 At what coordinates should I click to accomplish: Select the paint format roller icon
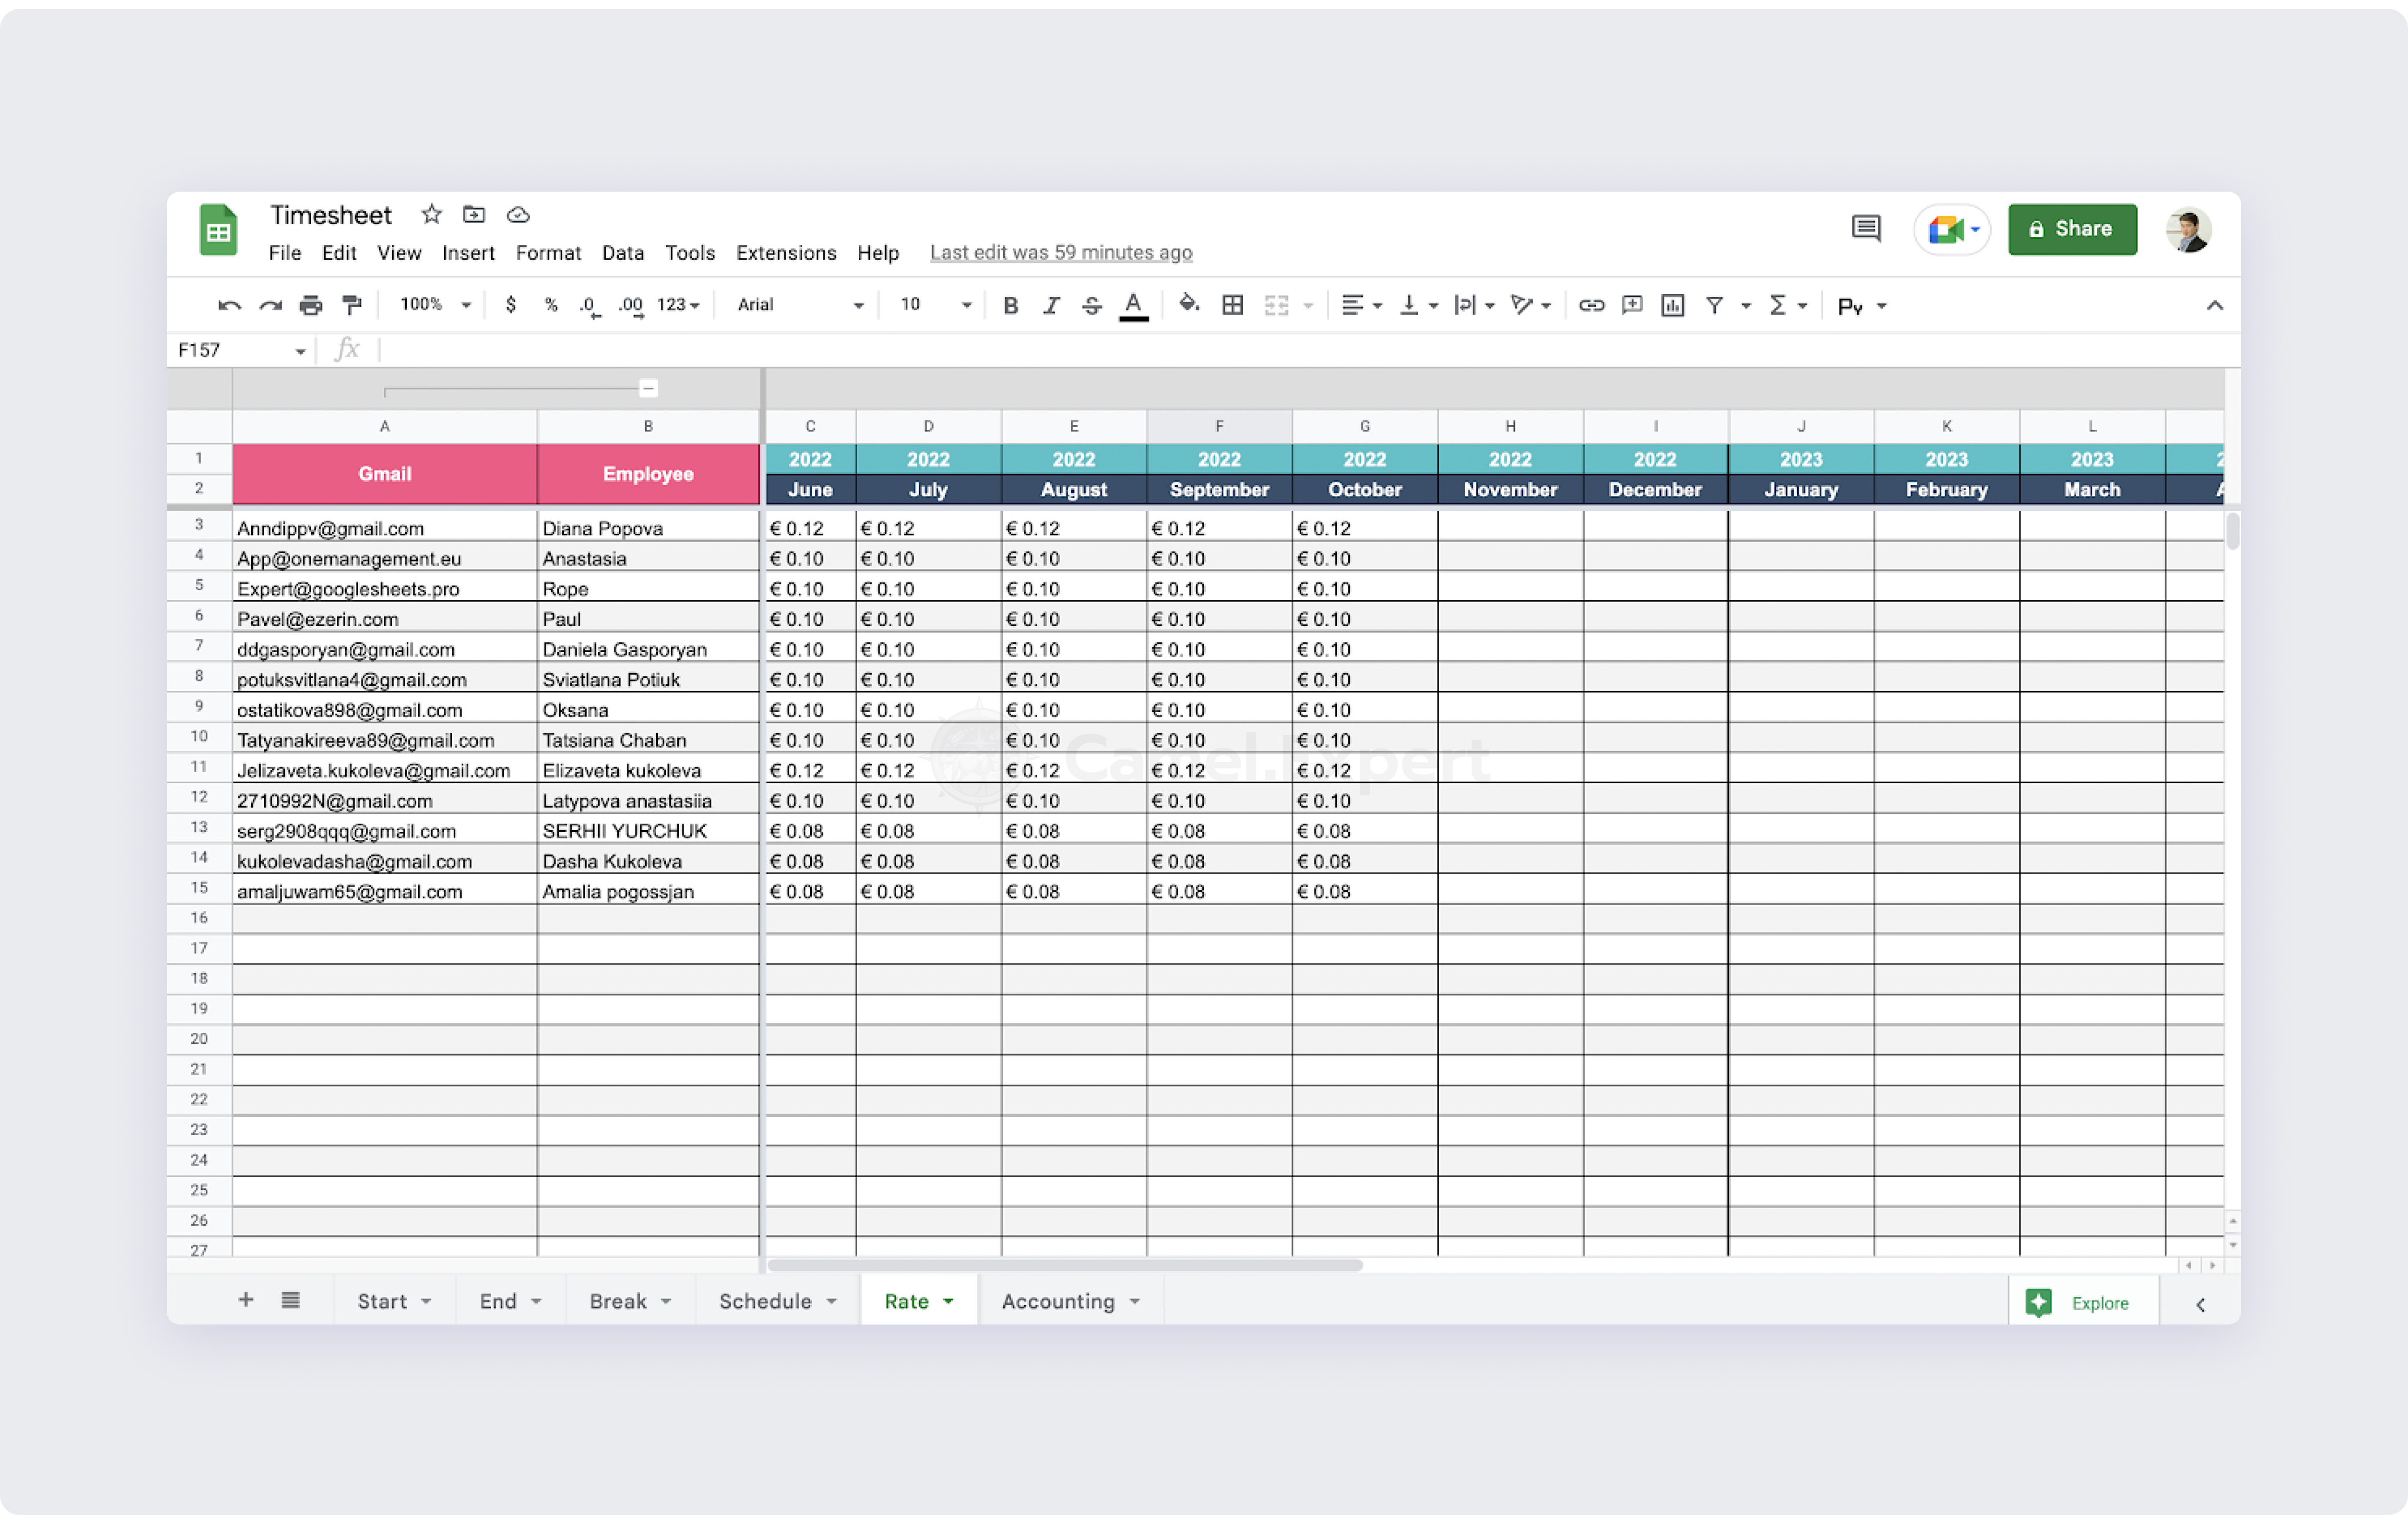[352, 305]
